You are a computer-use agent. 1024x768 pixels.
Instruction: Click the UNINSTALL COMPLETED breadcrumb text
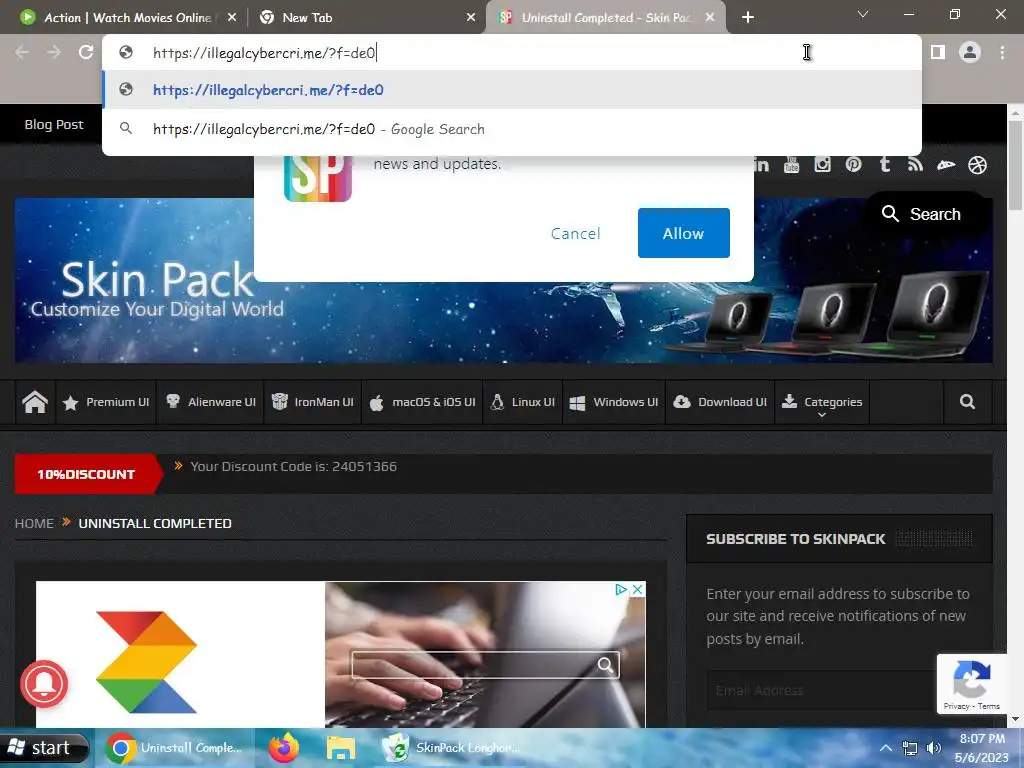(x=155, y=523)
